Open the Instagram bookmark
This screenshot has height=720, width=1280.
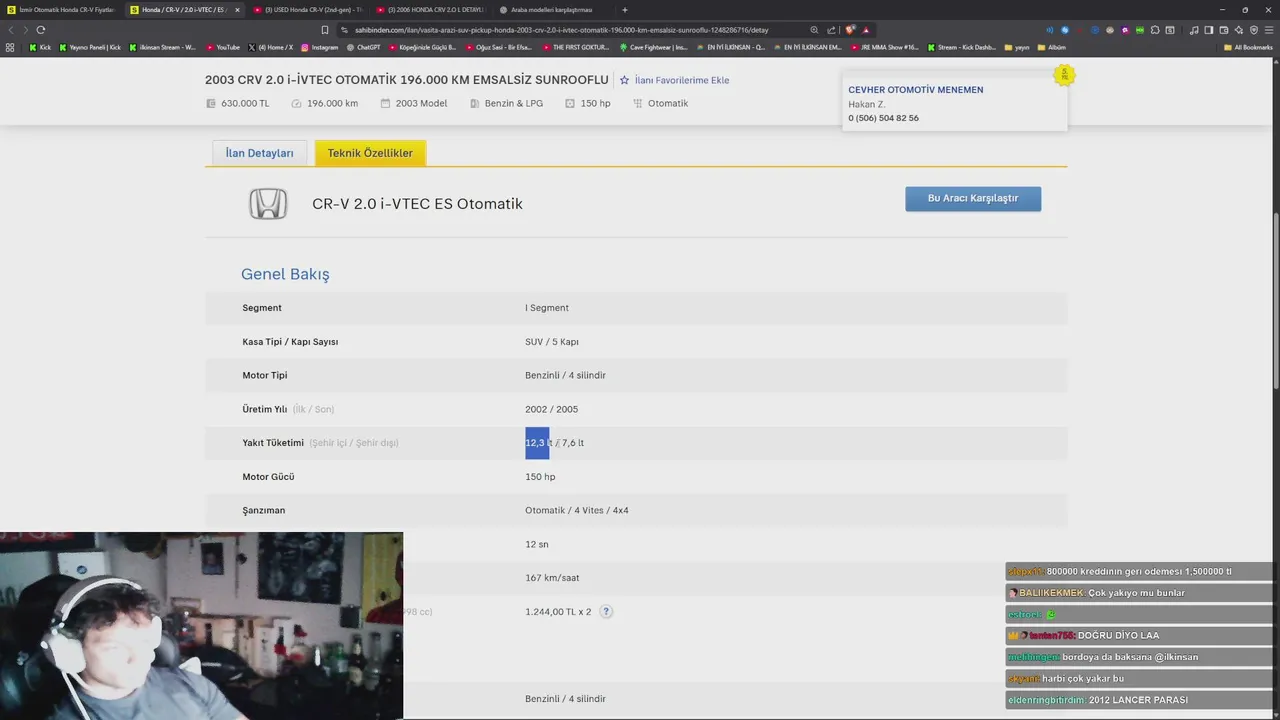pyautogui.click(x=320, y=47)
